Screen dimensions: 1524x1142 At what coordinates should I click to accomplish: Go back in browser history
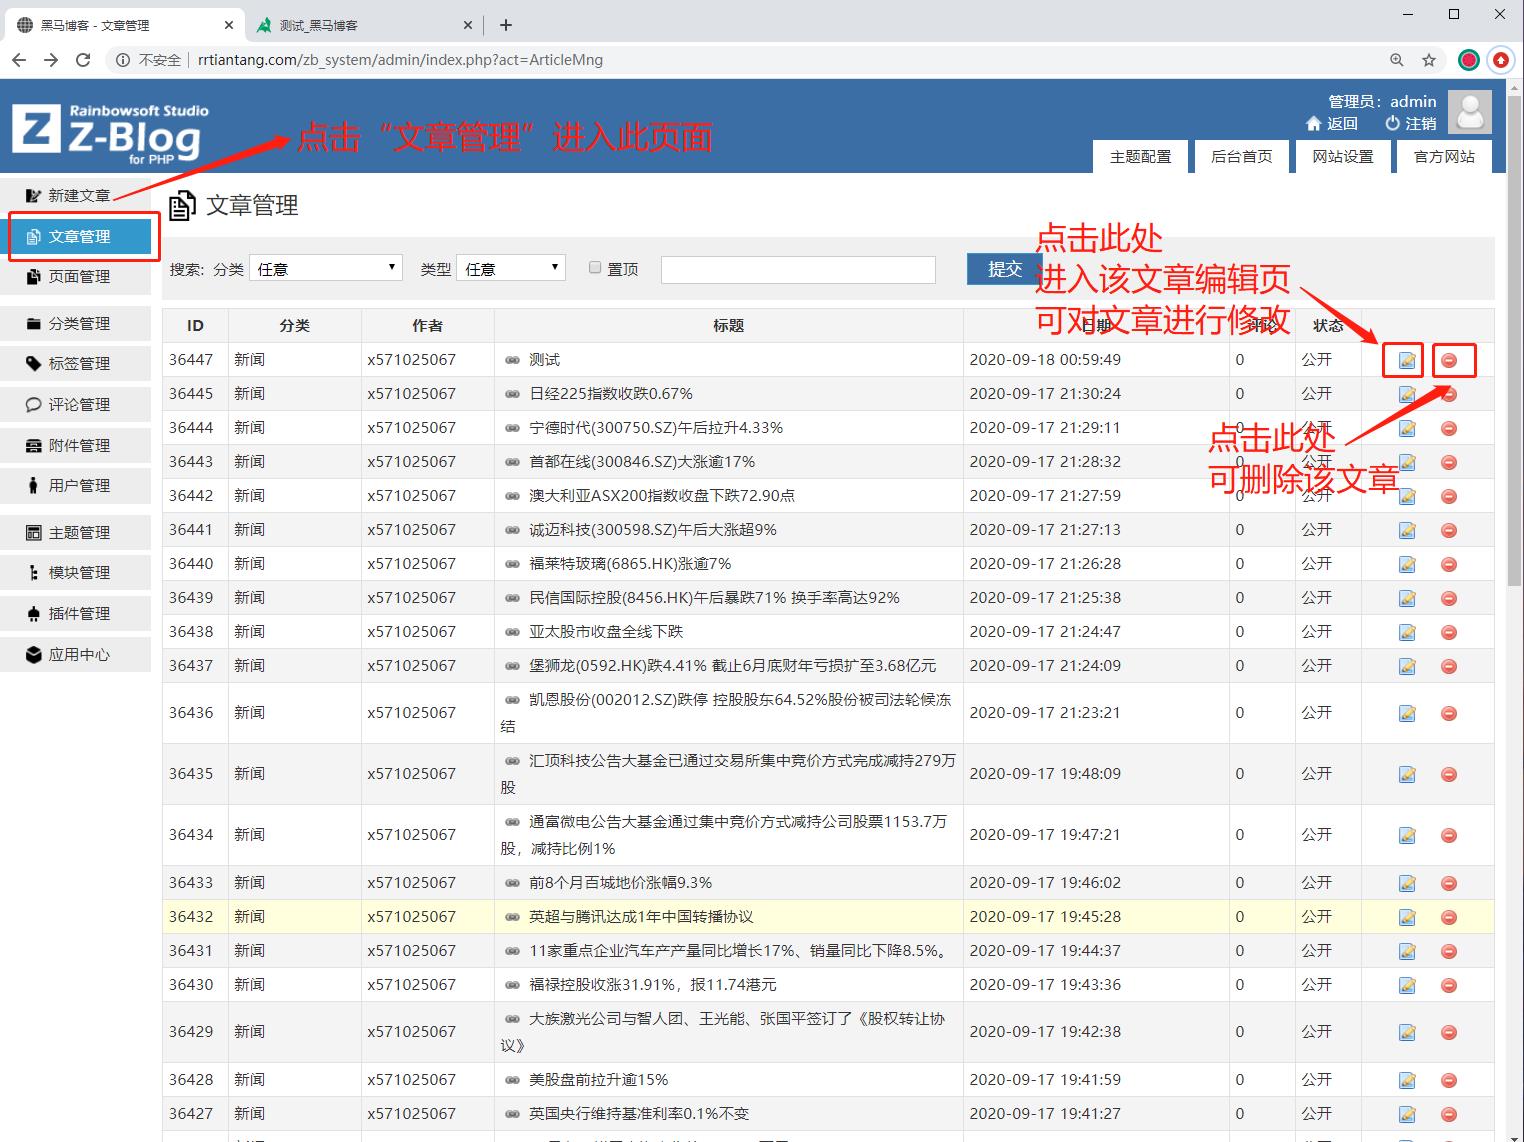[19, 60]
